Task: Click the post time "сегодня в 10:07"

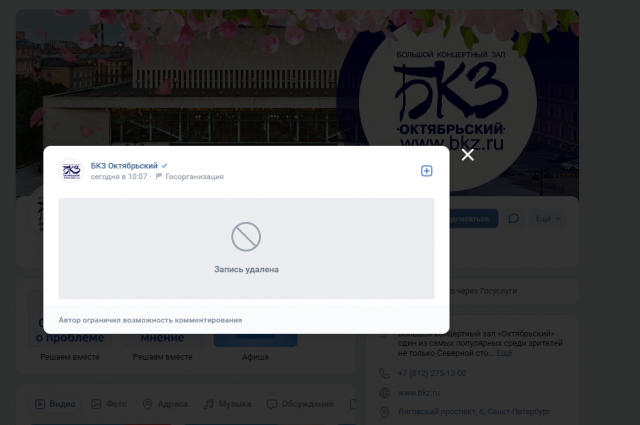Action: coord(119,176)
